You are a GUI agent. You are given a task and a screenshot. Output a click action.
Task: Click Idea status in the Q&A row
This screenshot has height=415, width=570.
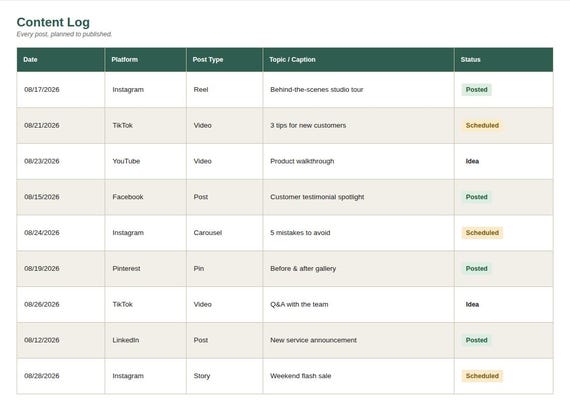point(472,305)
